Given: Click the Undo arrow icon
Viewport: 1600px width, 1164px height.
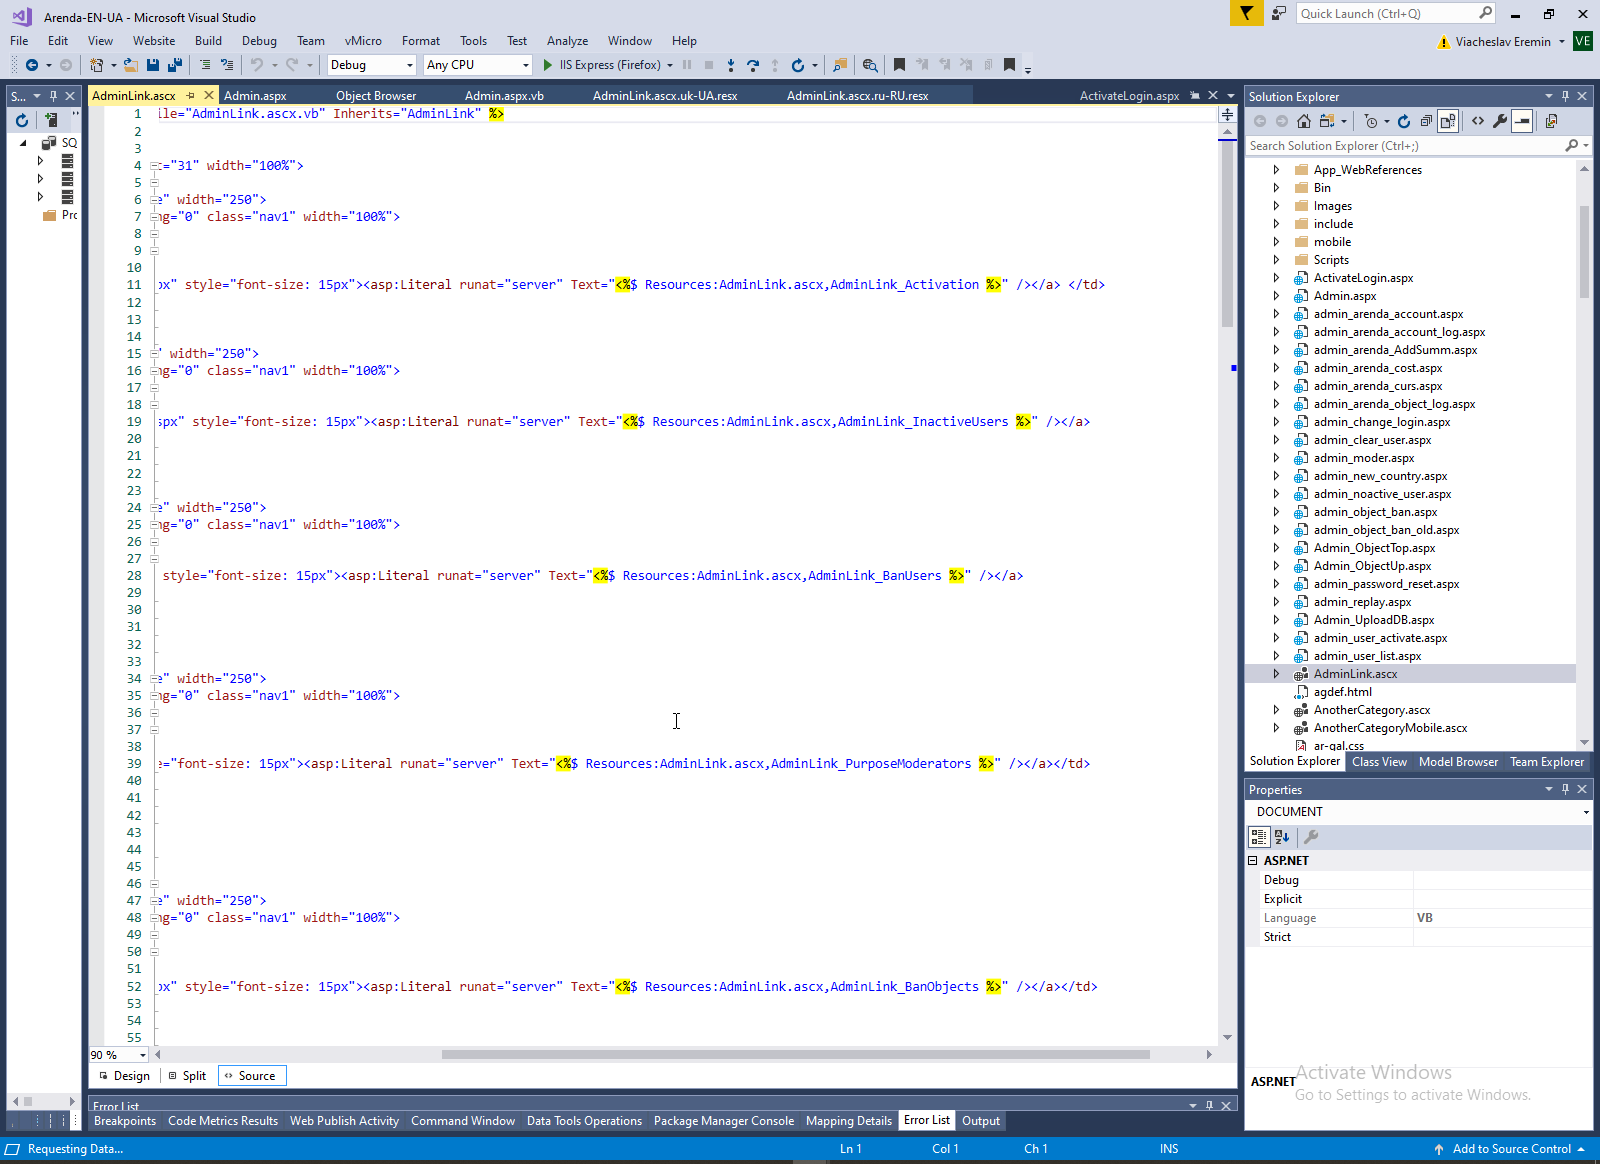Looking at the screenshot, I should click(x=257, y=65).
